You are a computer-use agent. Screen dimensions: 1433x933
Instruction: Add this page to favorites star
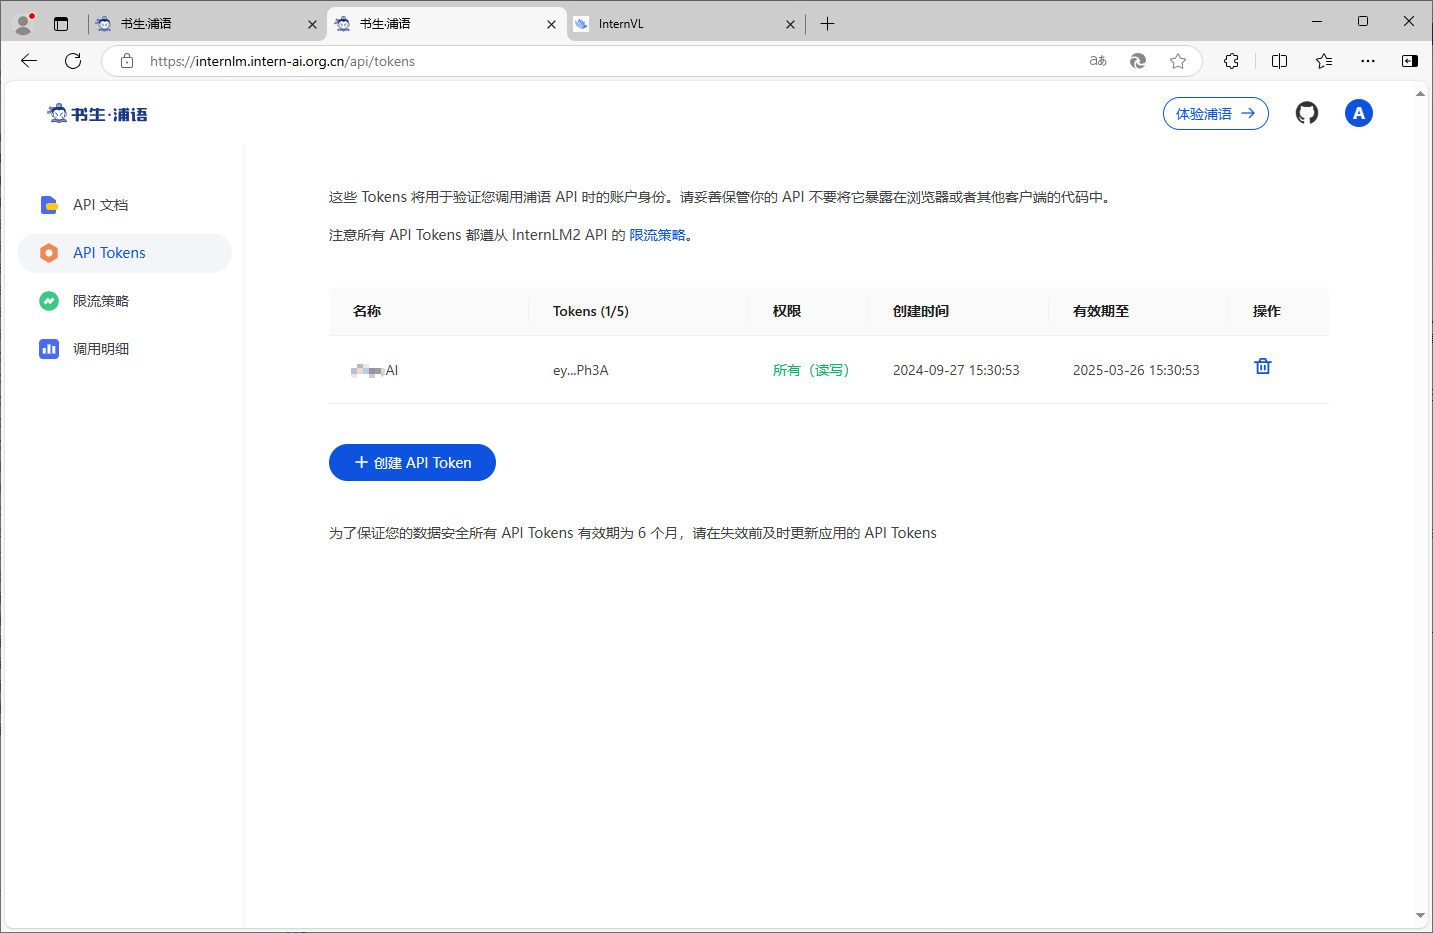tap(1178, 61)
